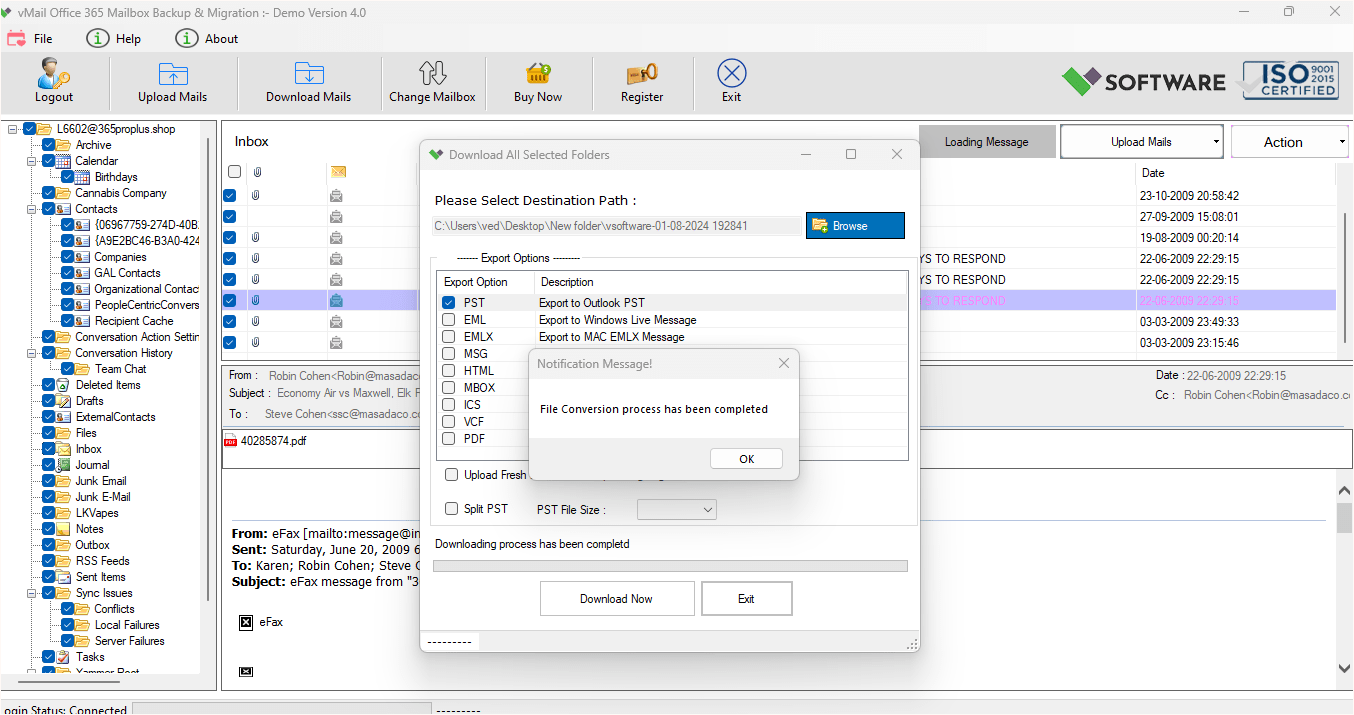Click the Deleted Items recycle icon

pyautogui.click(x=63, y=385)
